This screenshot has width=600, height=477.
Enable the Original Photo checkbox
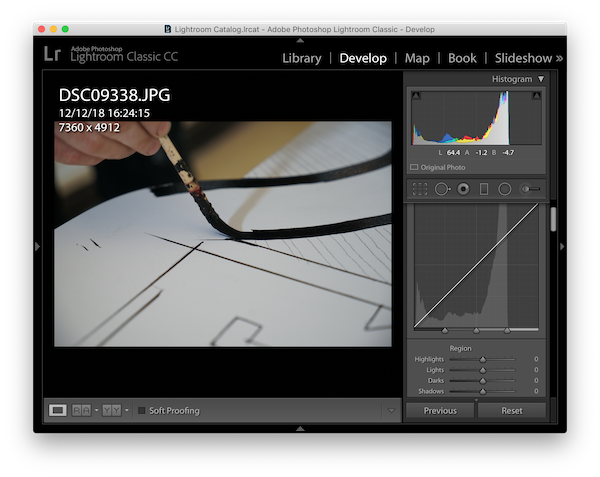[414, 167]
